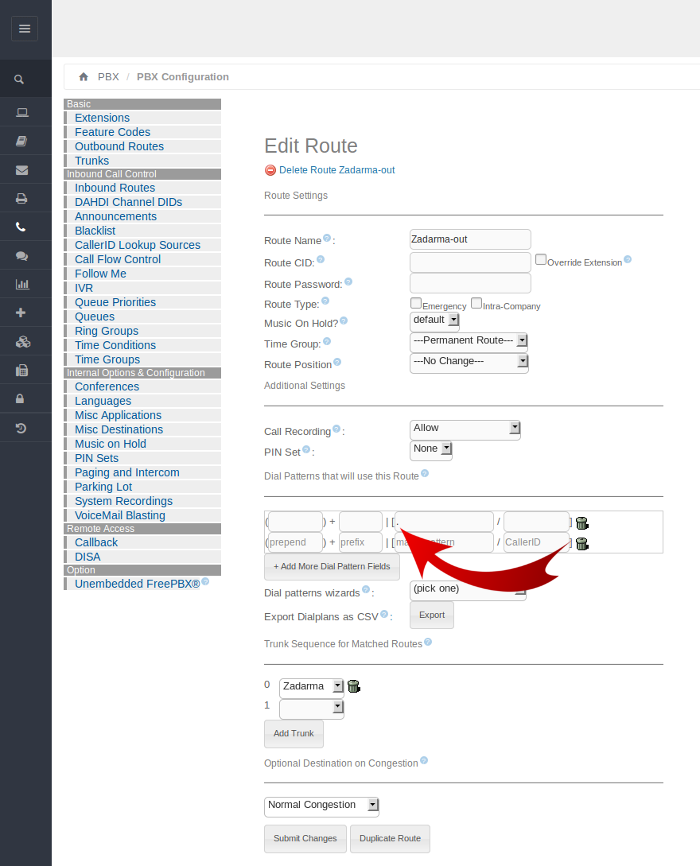Go to Music on Hold menu item
Image resolution: width=700 pixels, height=866 pixels.
(110, 444)
